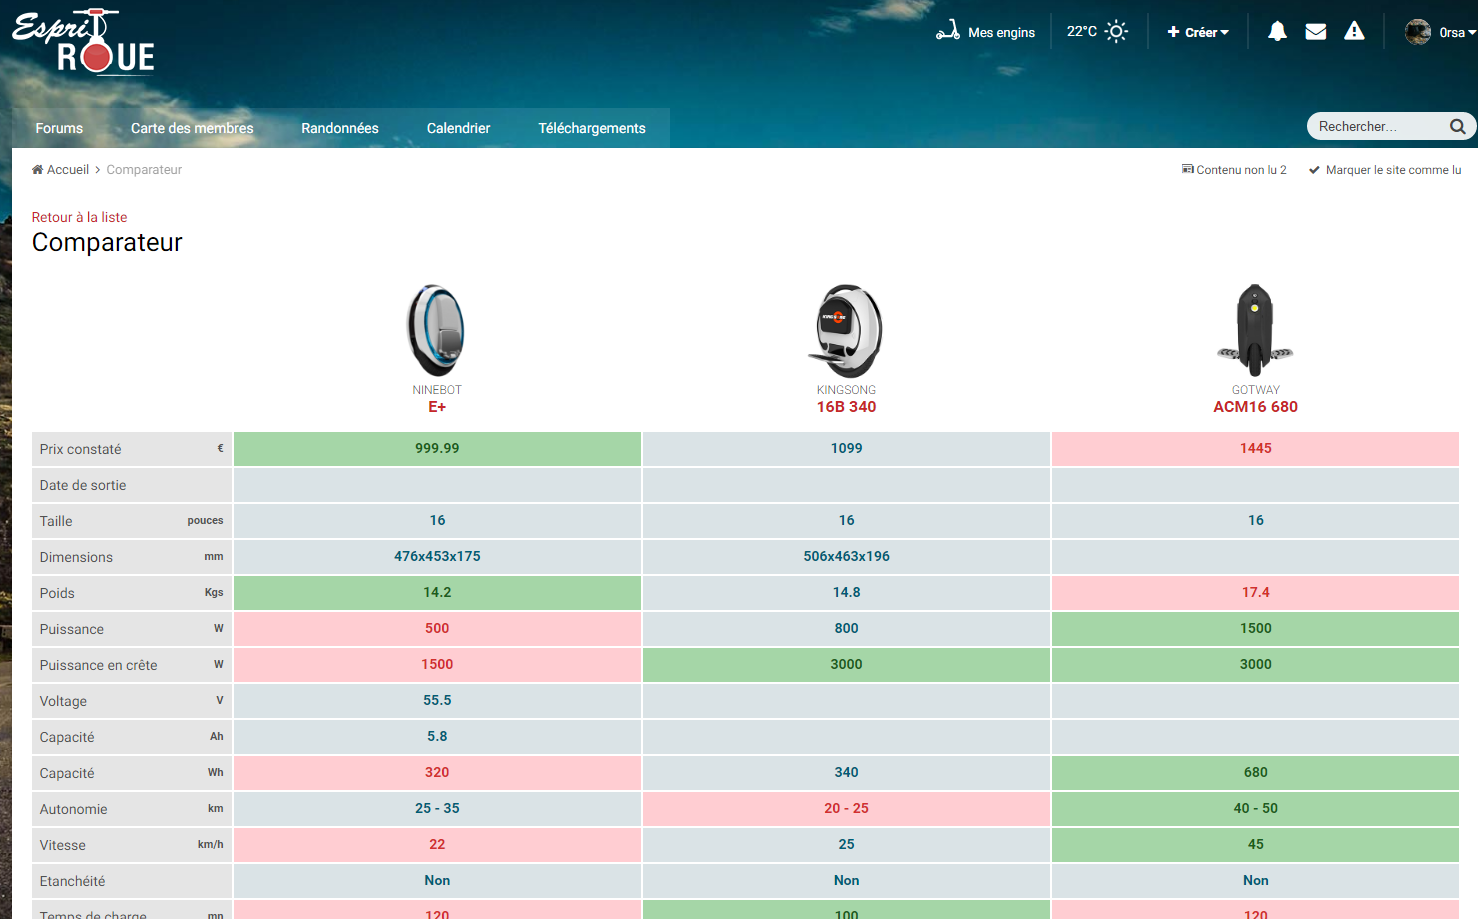Click the Comparateur breadcrumb text
This screenshot has width=1478, height=919.
[x=144, y=170]
